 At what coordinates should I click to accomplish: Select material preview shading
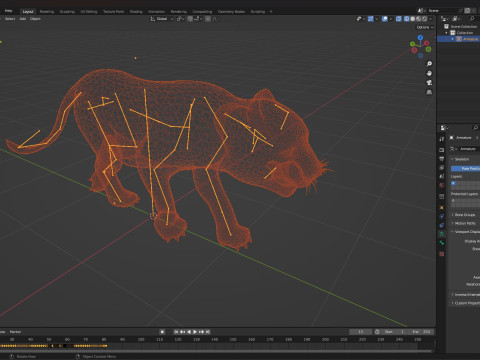click(419, 19)
